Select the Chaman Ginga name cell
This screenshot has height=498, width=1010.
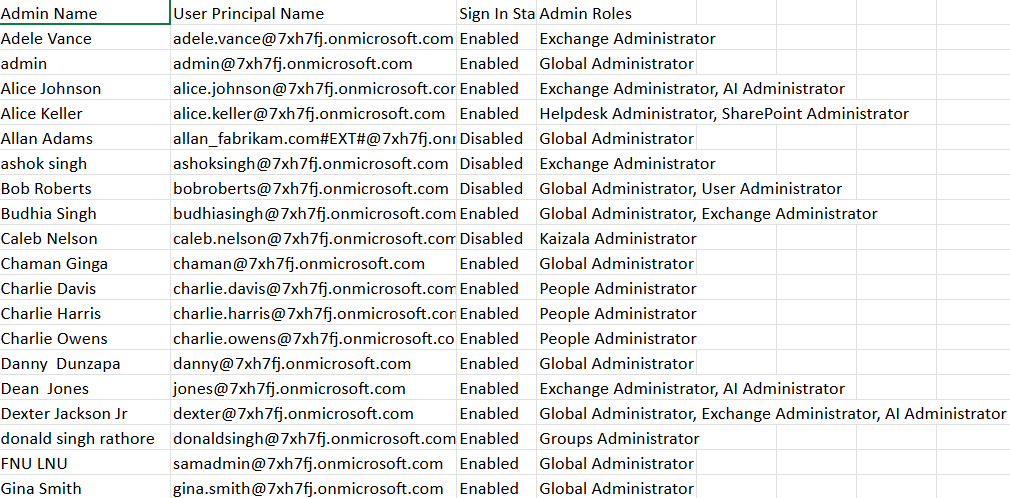point(54,264)
